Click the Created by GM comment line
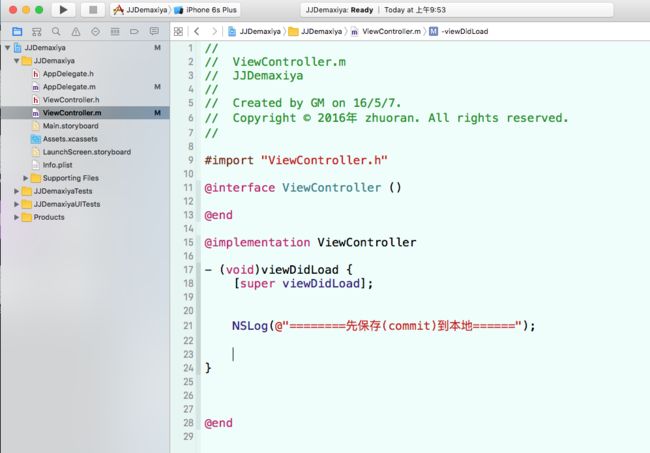This screenshot has width=650, height=453. [x=303, y=103]
